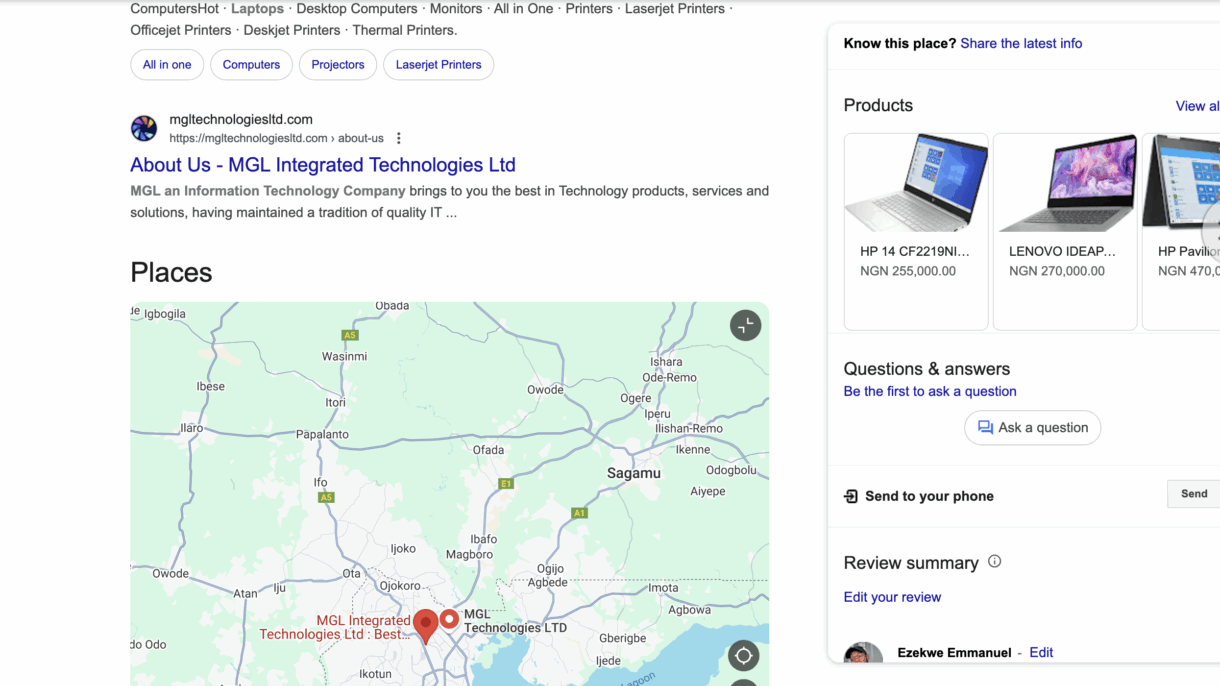The height and width of the screenshot is (686, 1220).
Task: Click the Ezekwe Emmanuel reviewer name
Action: [954, 653]
